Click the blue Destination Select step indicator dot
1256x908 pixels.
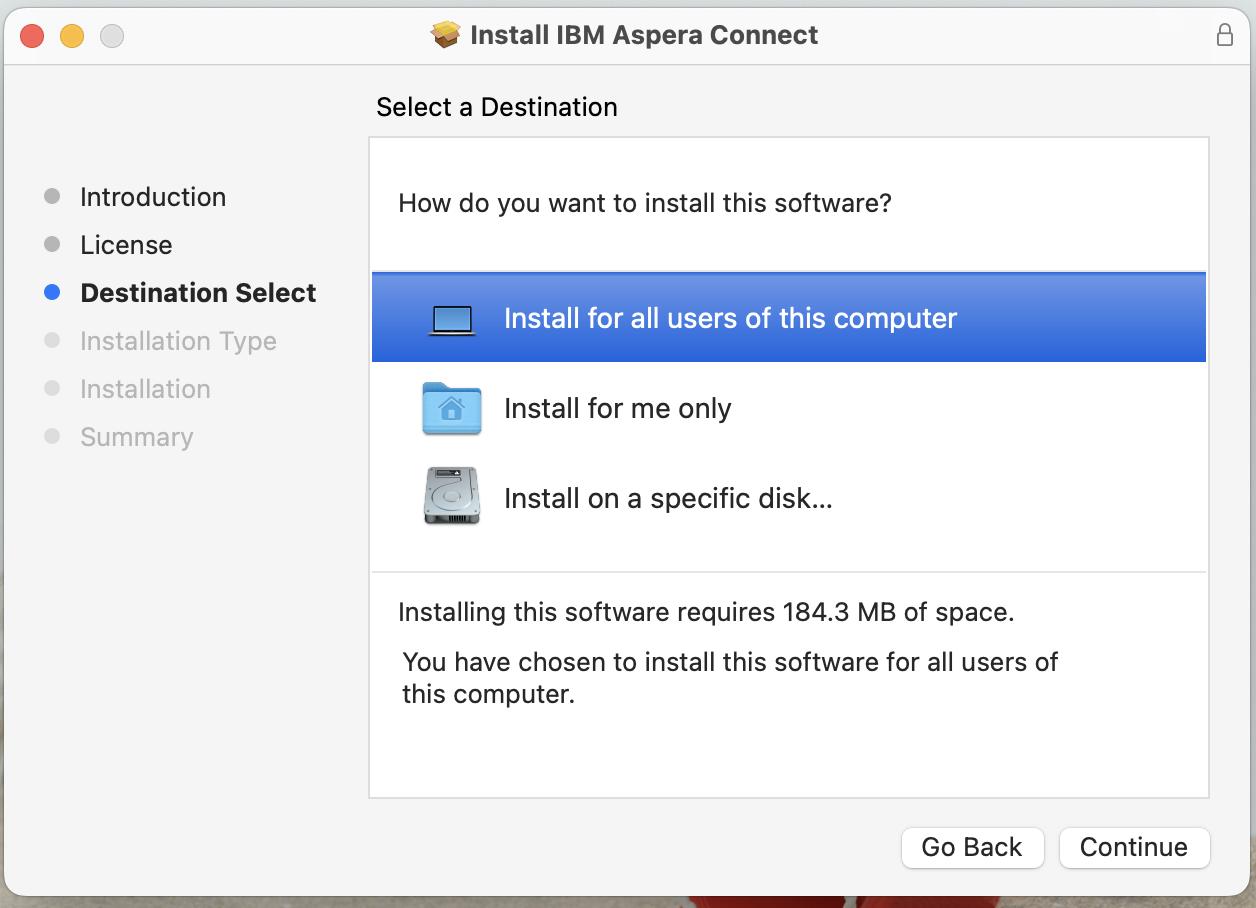(51, 292)
